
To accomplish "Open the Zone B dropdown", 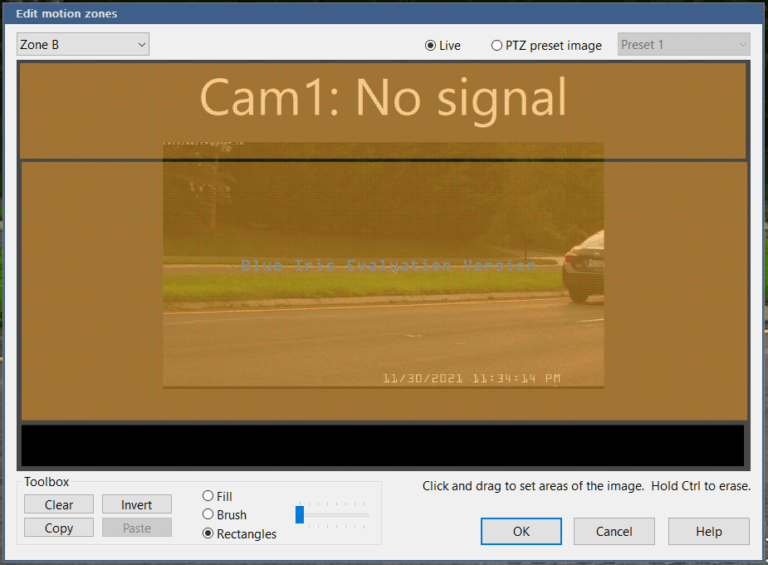I will pos(83,45).
